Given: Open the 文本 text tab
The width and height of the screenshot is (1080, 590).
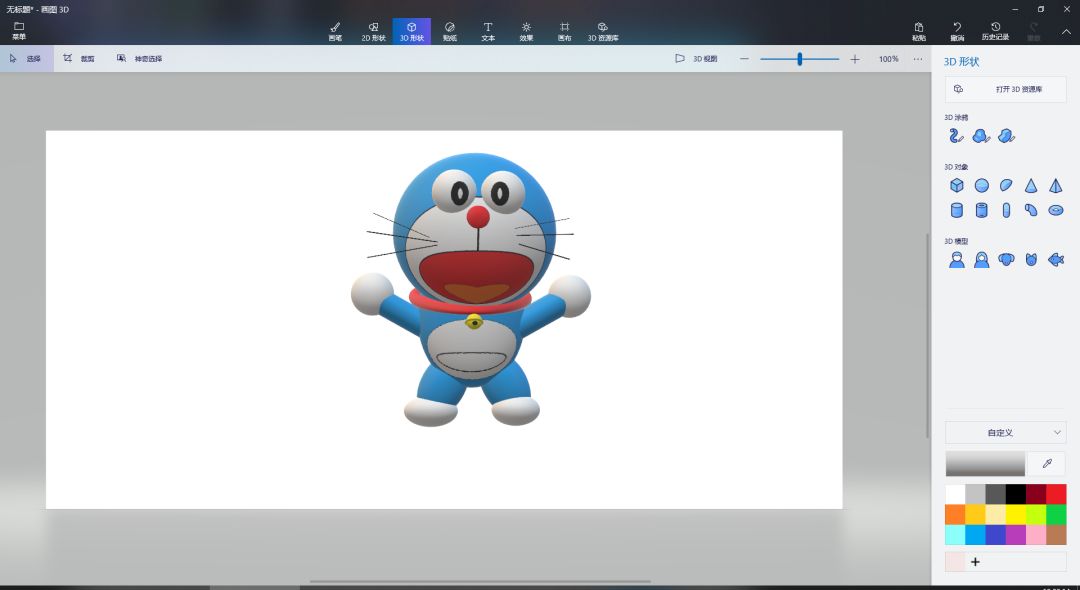Looking at the screenshot, I should click(x=488, y=32).
